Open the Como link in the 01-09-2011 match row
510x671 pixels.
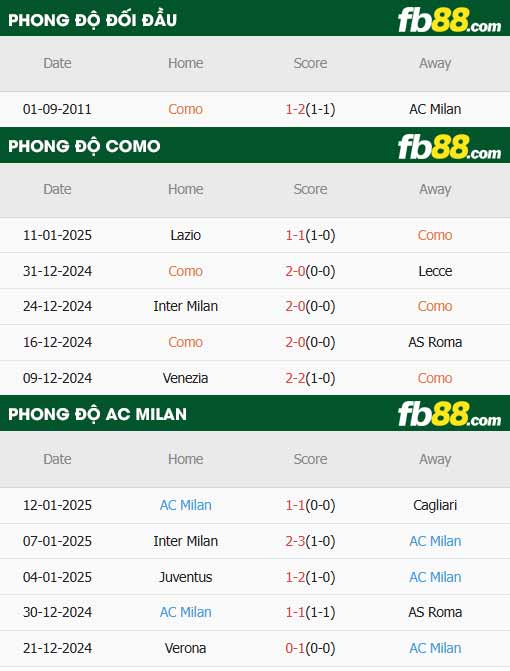tap(185, 109)
